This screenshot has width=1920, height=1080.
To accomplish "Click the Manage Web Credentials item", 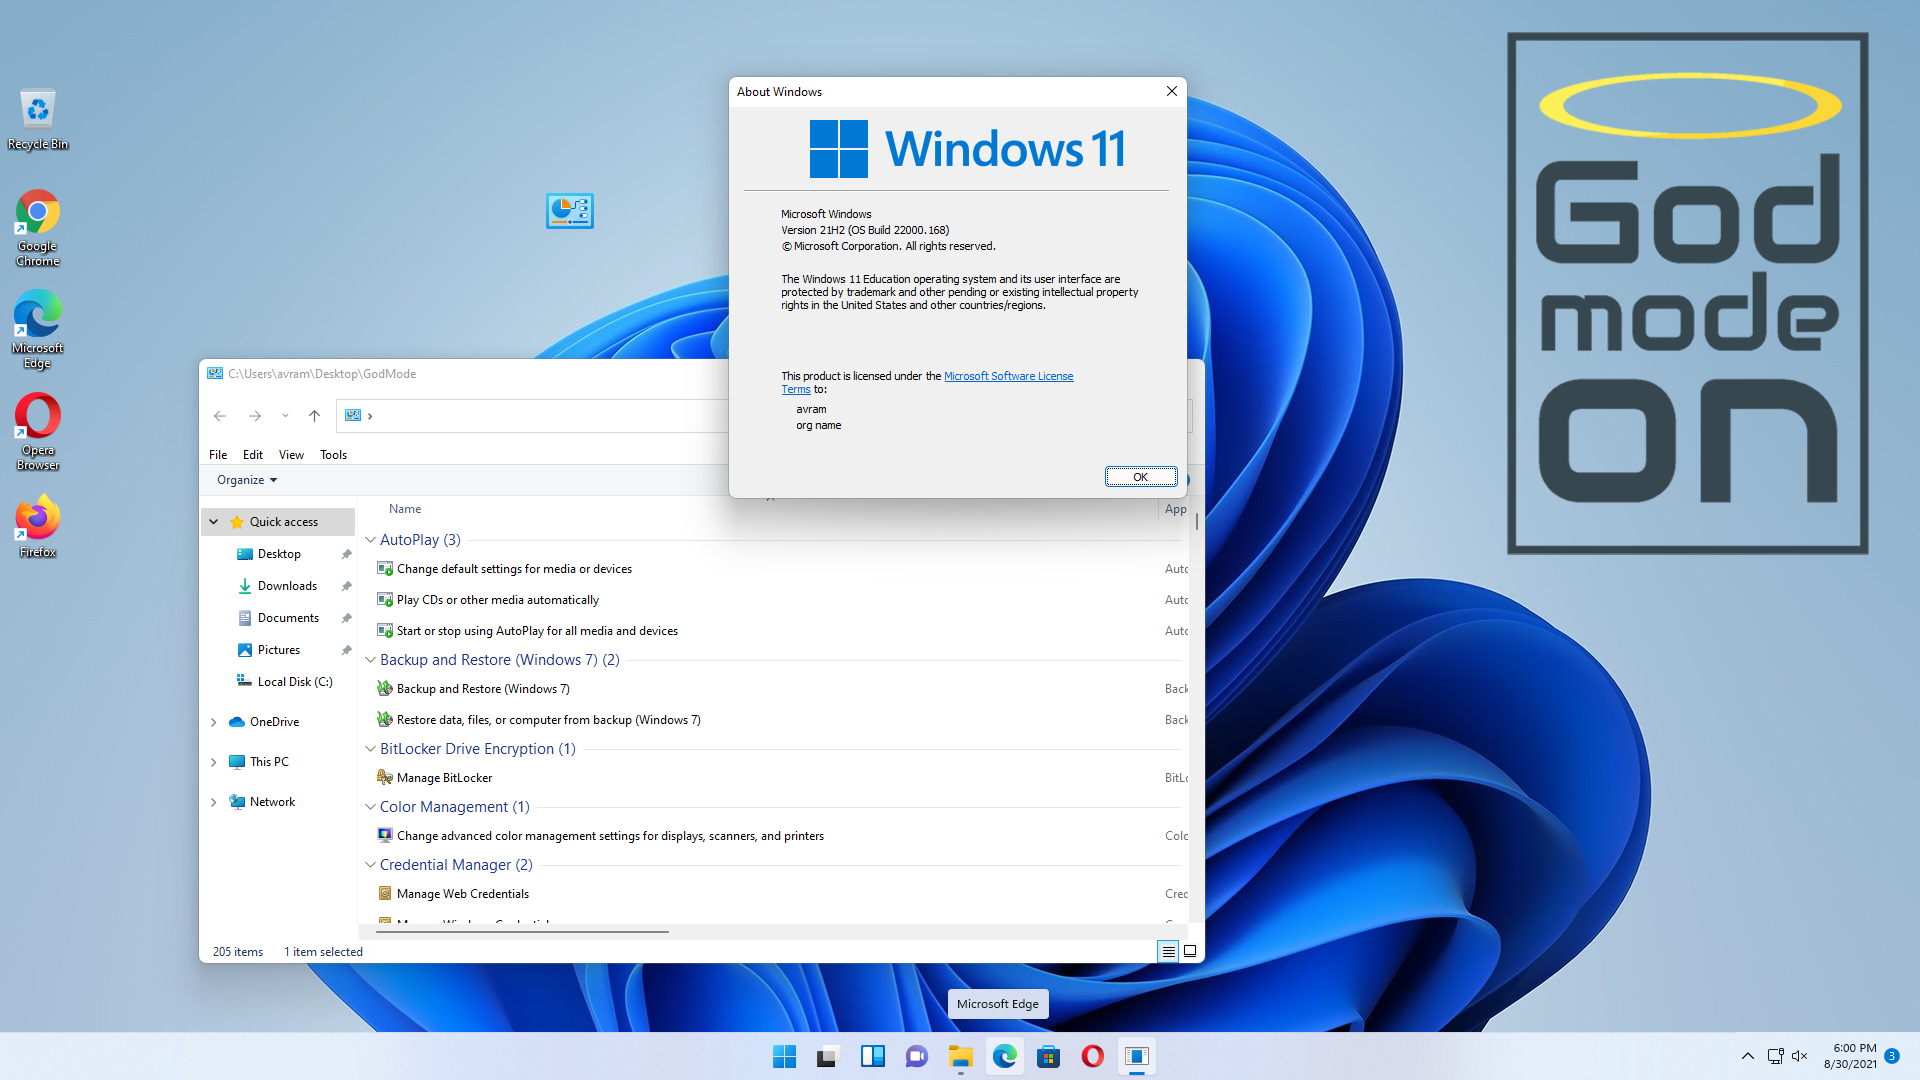I will [x=462, y=893].
